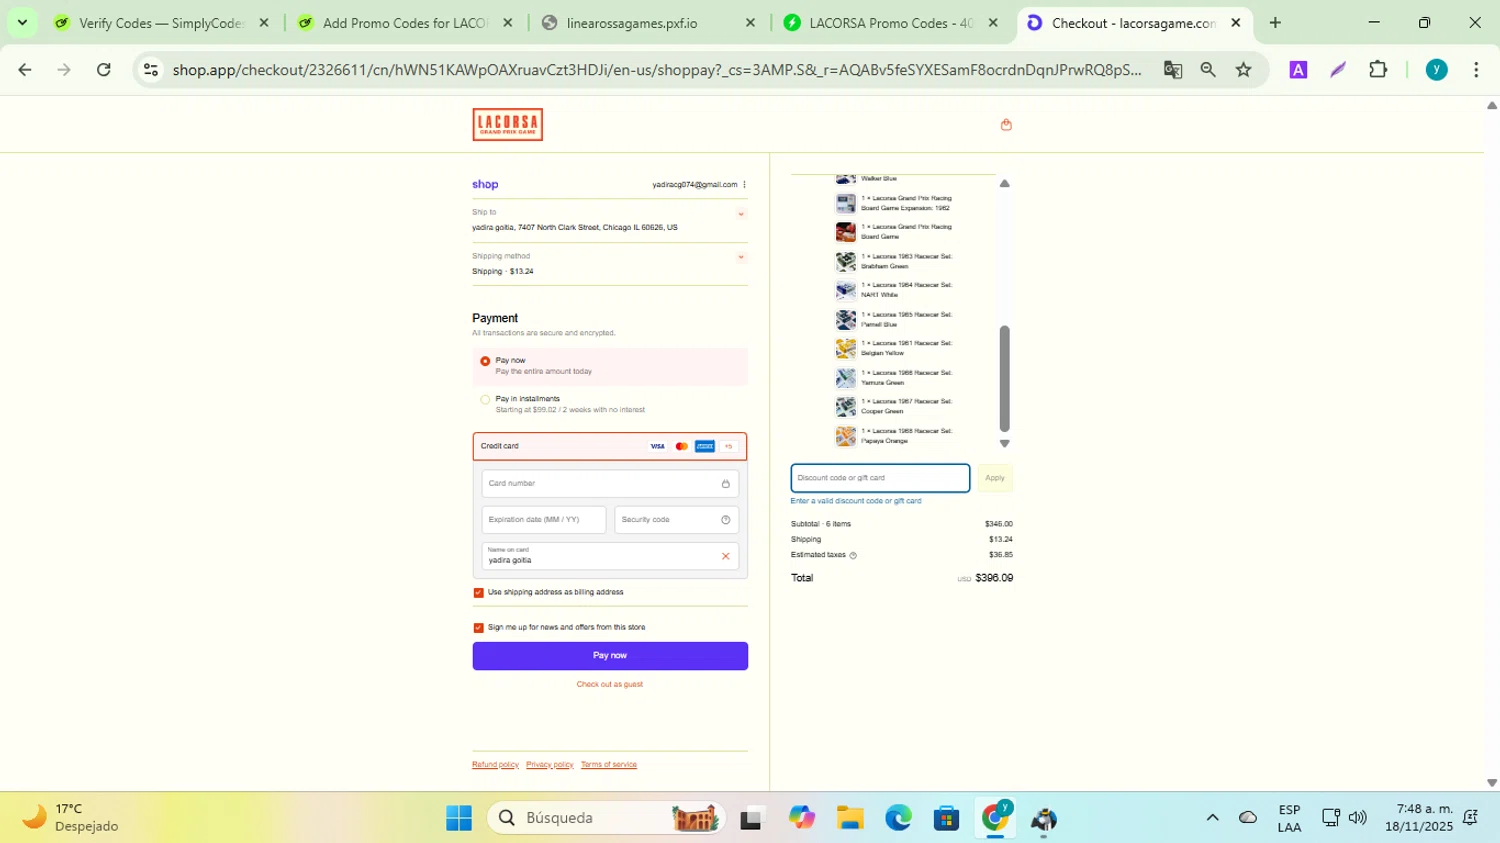Click the zoom magnifier icon in address bar

[1208, 70]
